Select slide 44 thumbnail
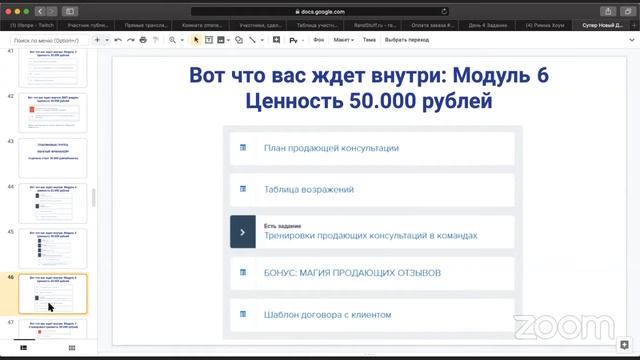The height and width of the screenshot is (360, 640). click(x=53, y=204)
